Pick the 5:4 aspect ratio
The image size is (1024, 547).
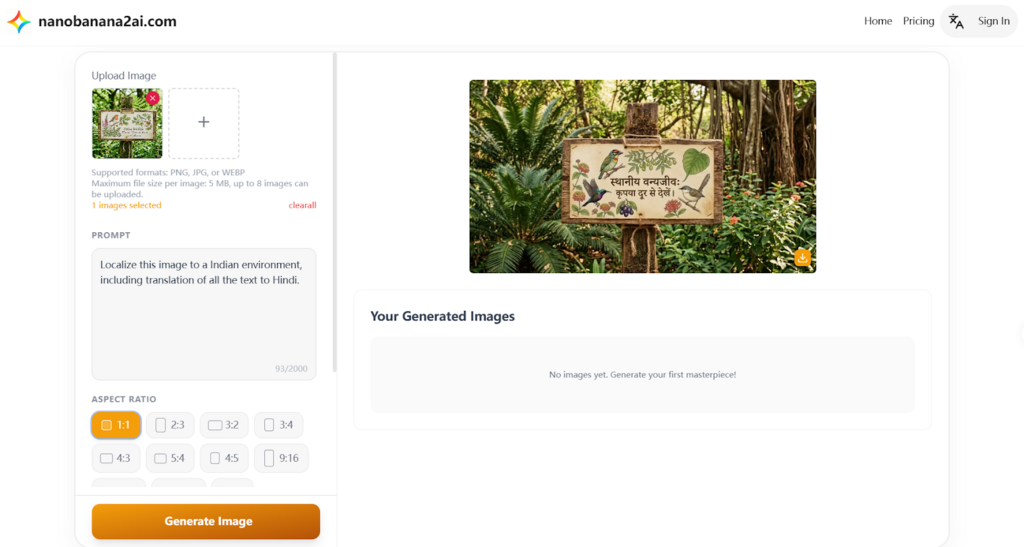tap(170, 458)
